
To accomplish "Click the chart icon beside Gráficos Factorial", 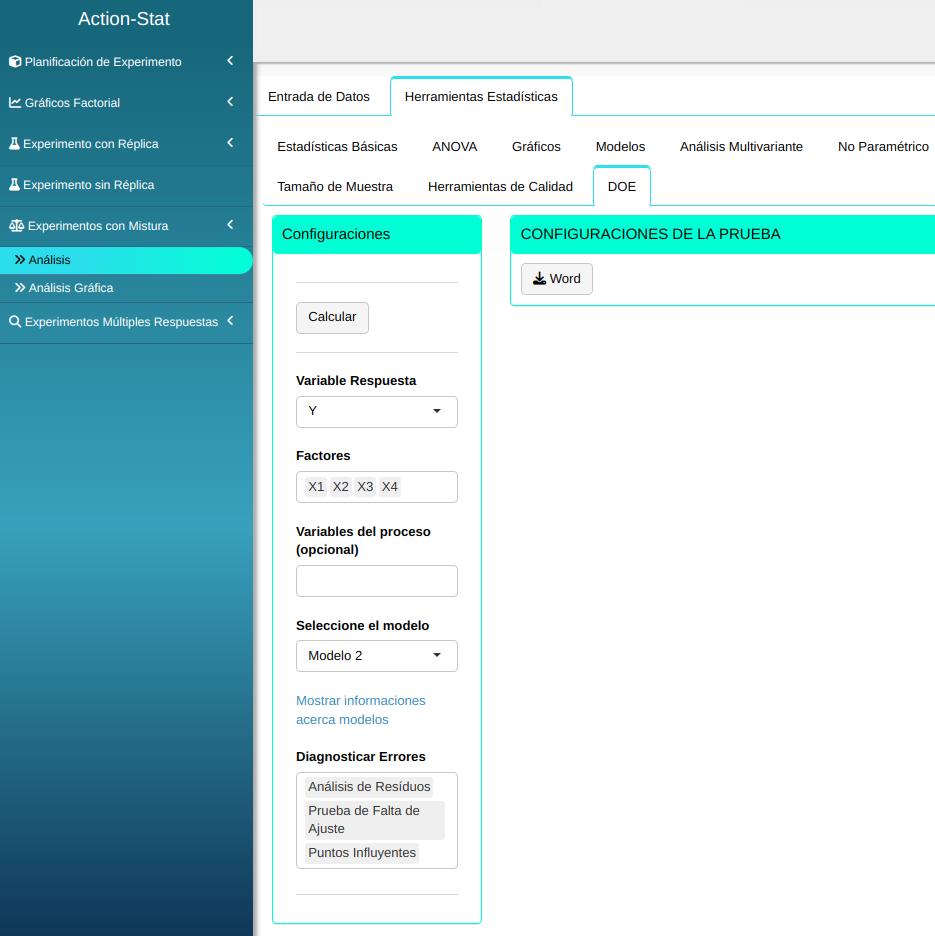I will point(15,103).
